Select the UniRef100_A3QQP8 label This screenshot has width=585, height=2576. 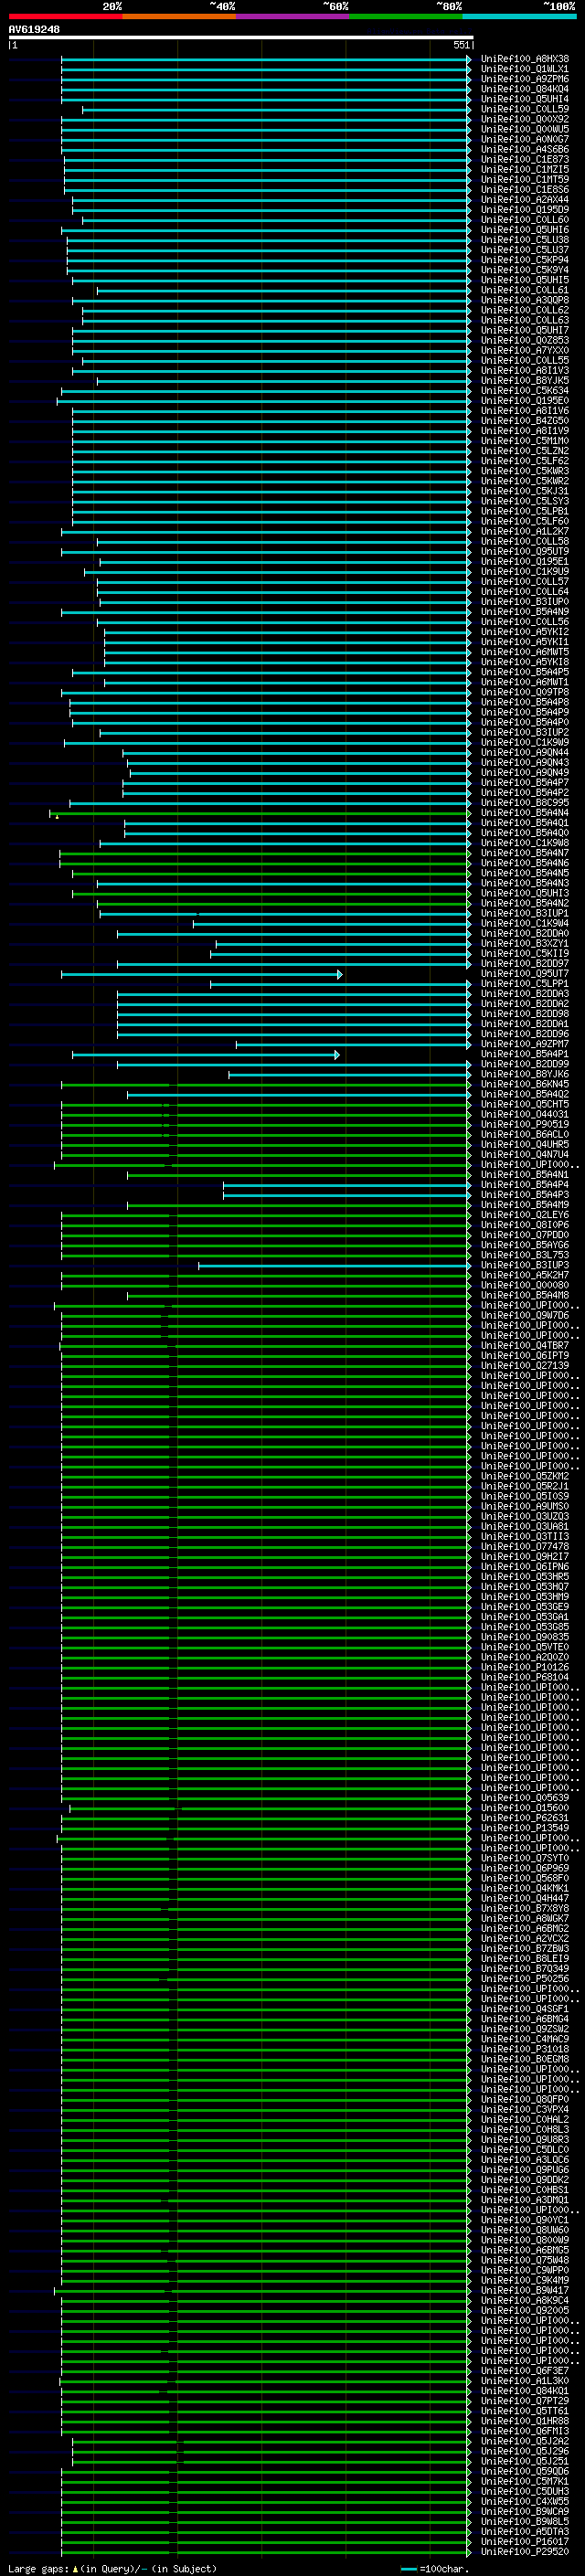pos(525,300)
